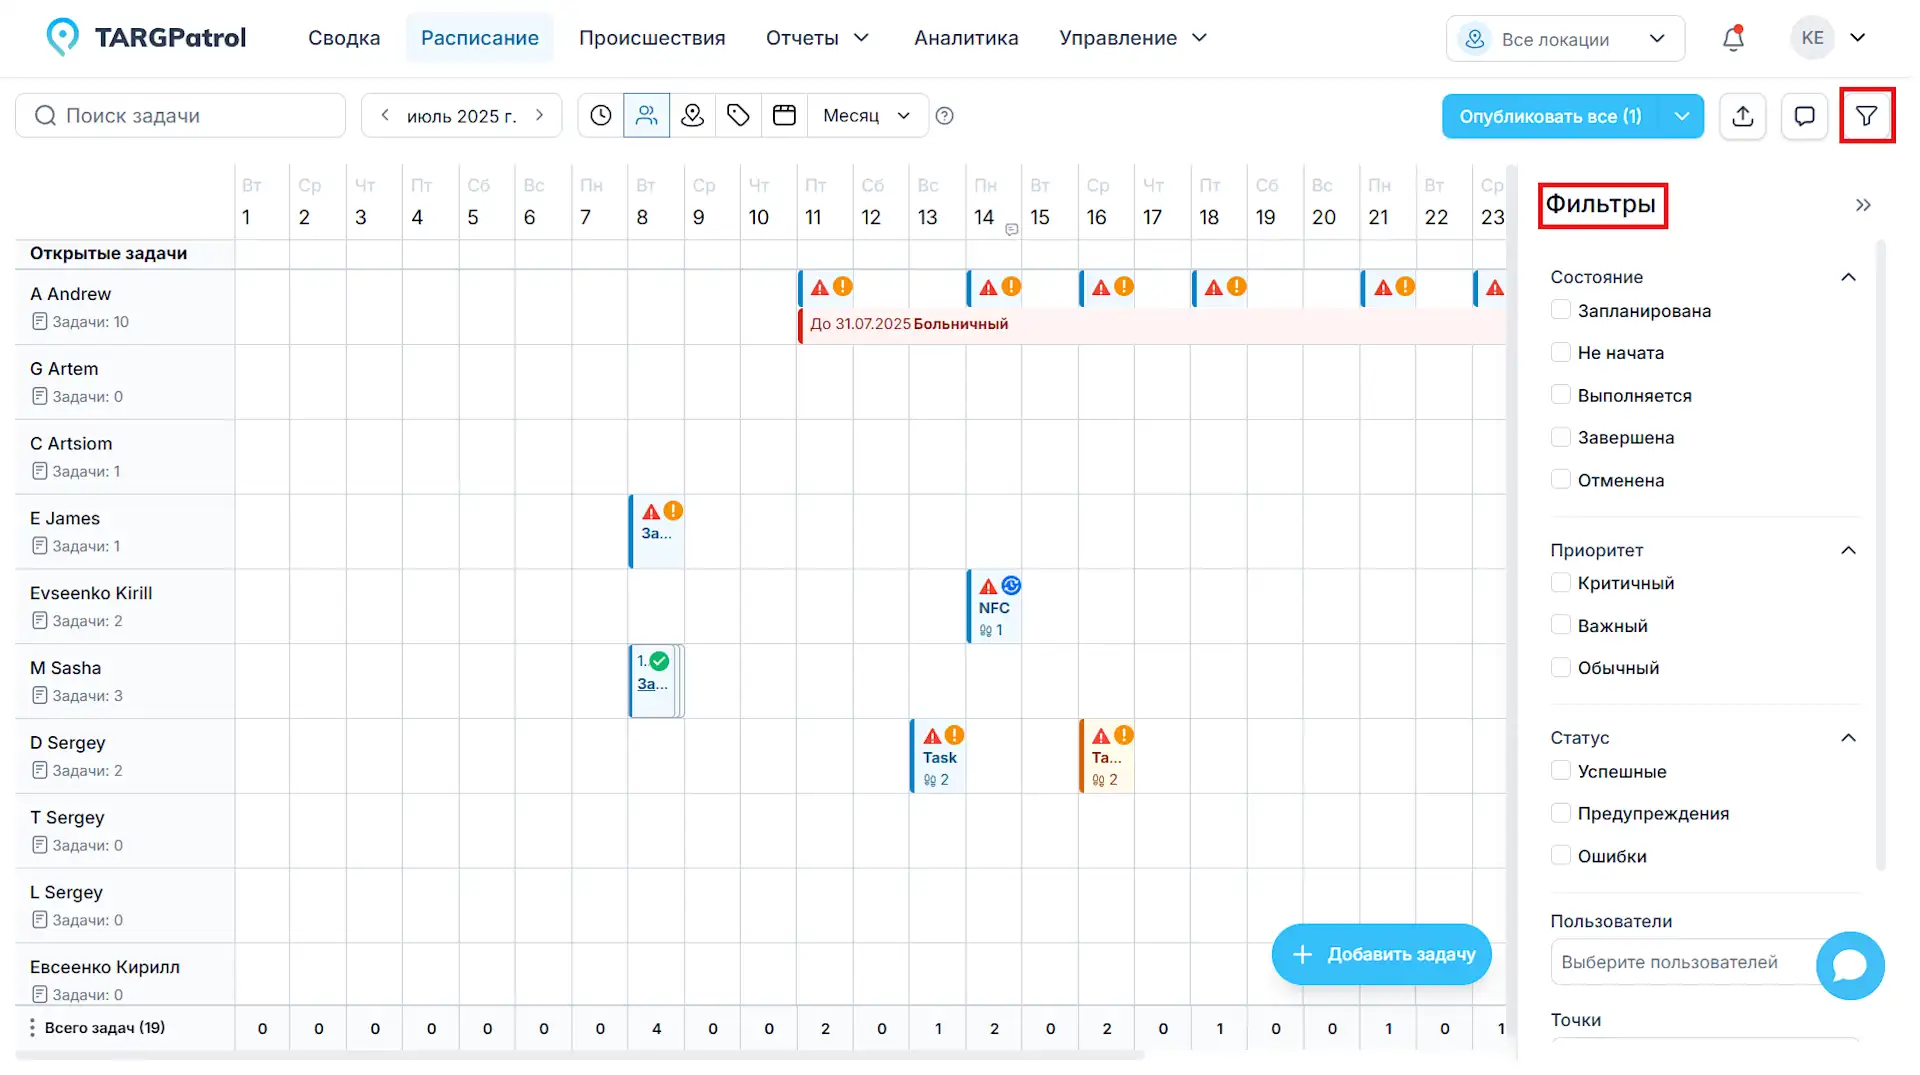Switch to the "Происшествия" tab
Image resolution: width=1920 pixels, height=1075 pixels.
click(x=652, y=37)
